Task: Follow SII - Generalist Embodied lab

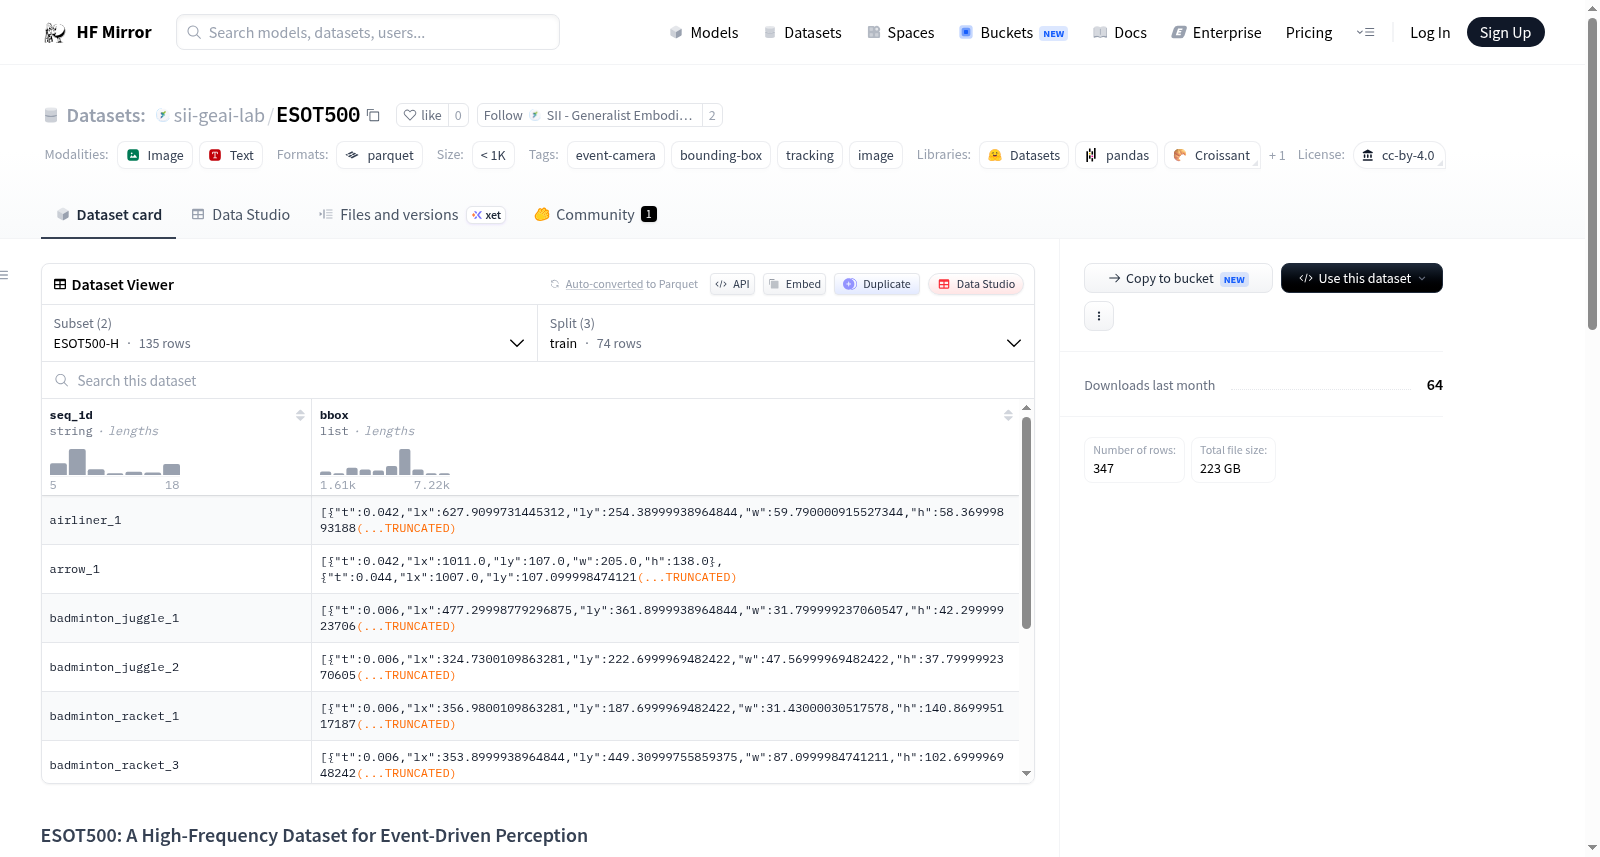Action: [589, 115]
